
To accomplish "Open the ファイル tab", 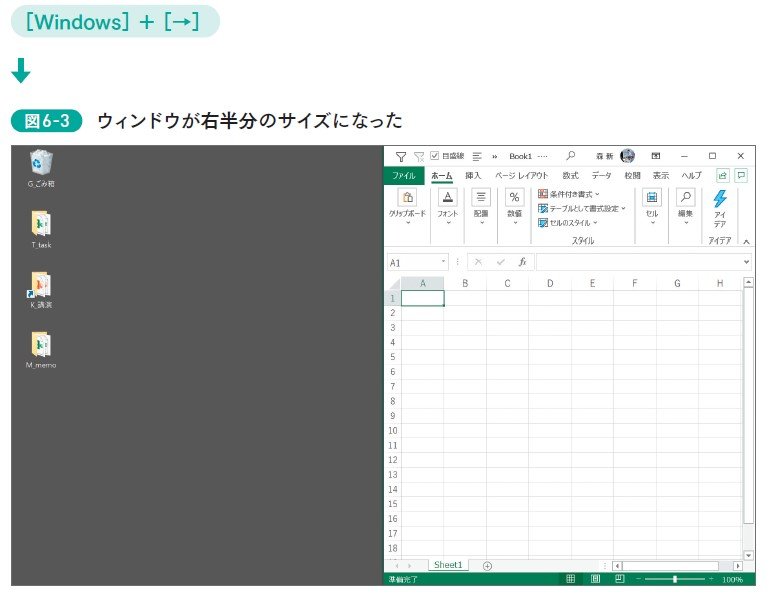I will pos(403,176).
